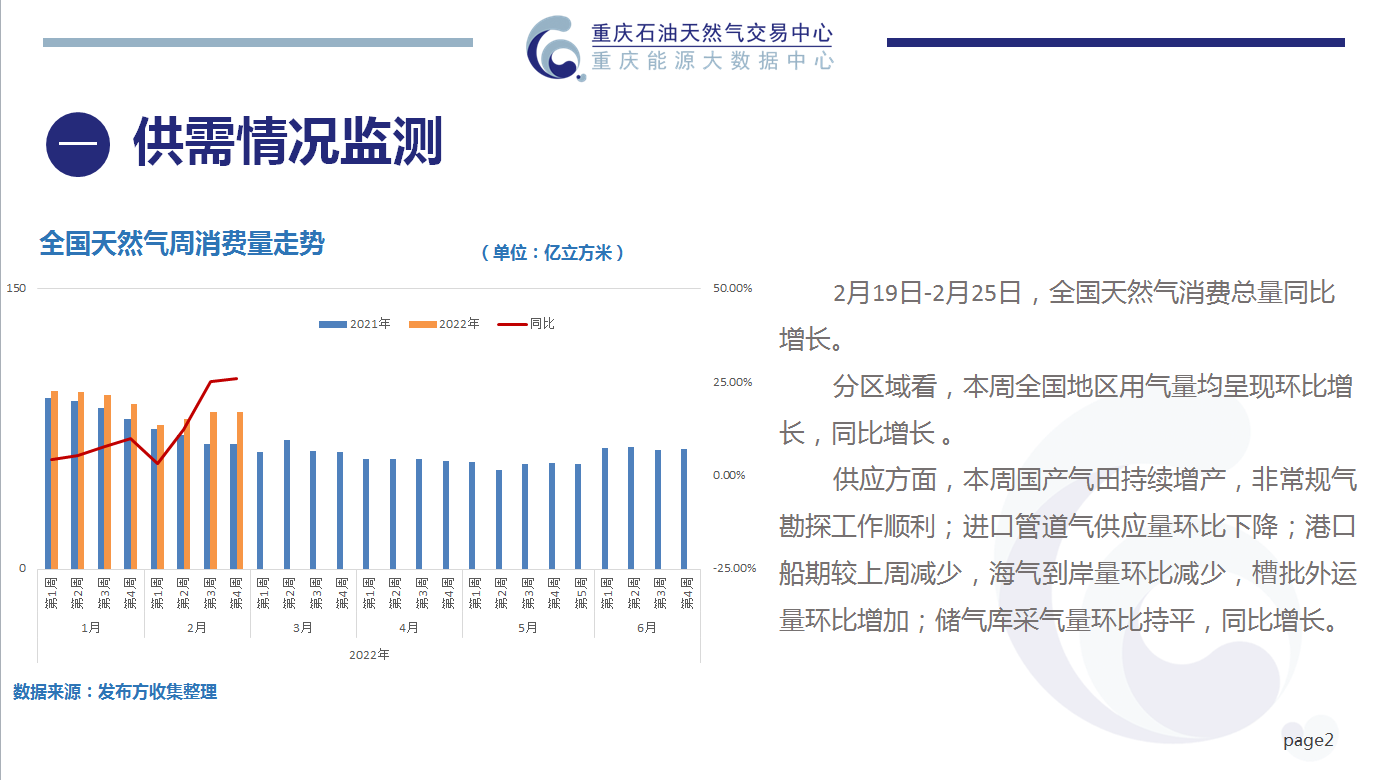Click the circled '一' section number badge
Image resolution: width=1388 pixels, height=780 pixels.
[x=77, y=145]
